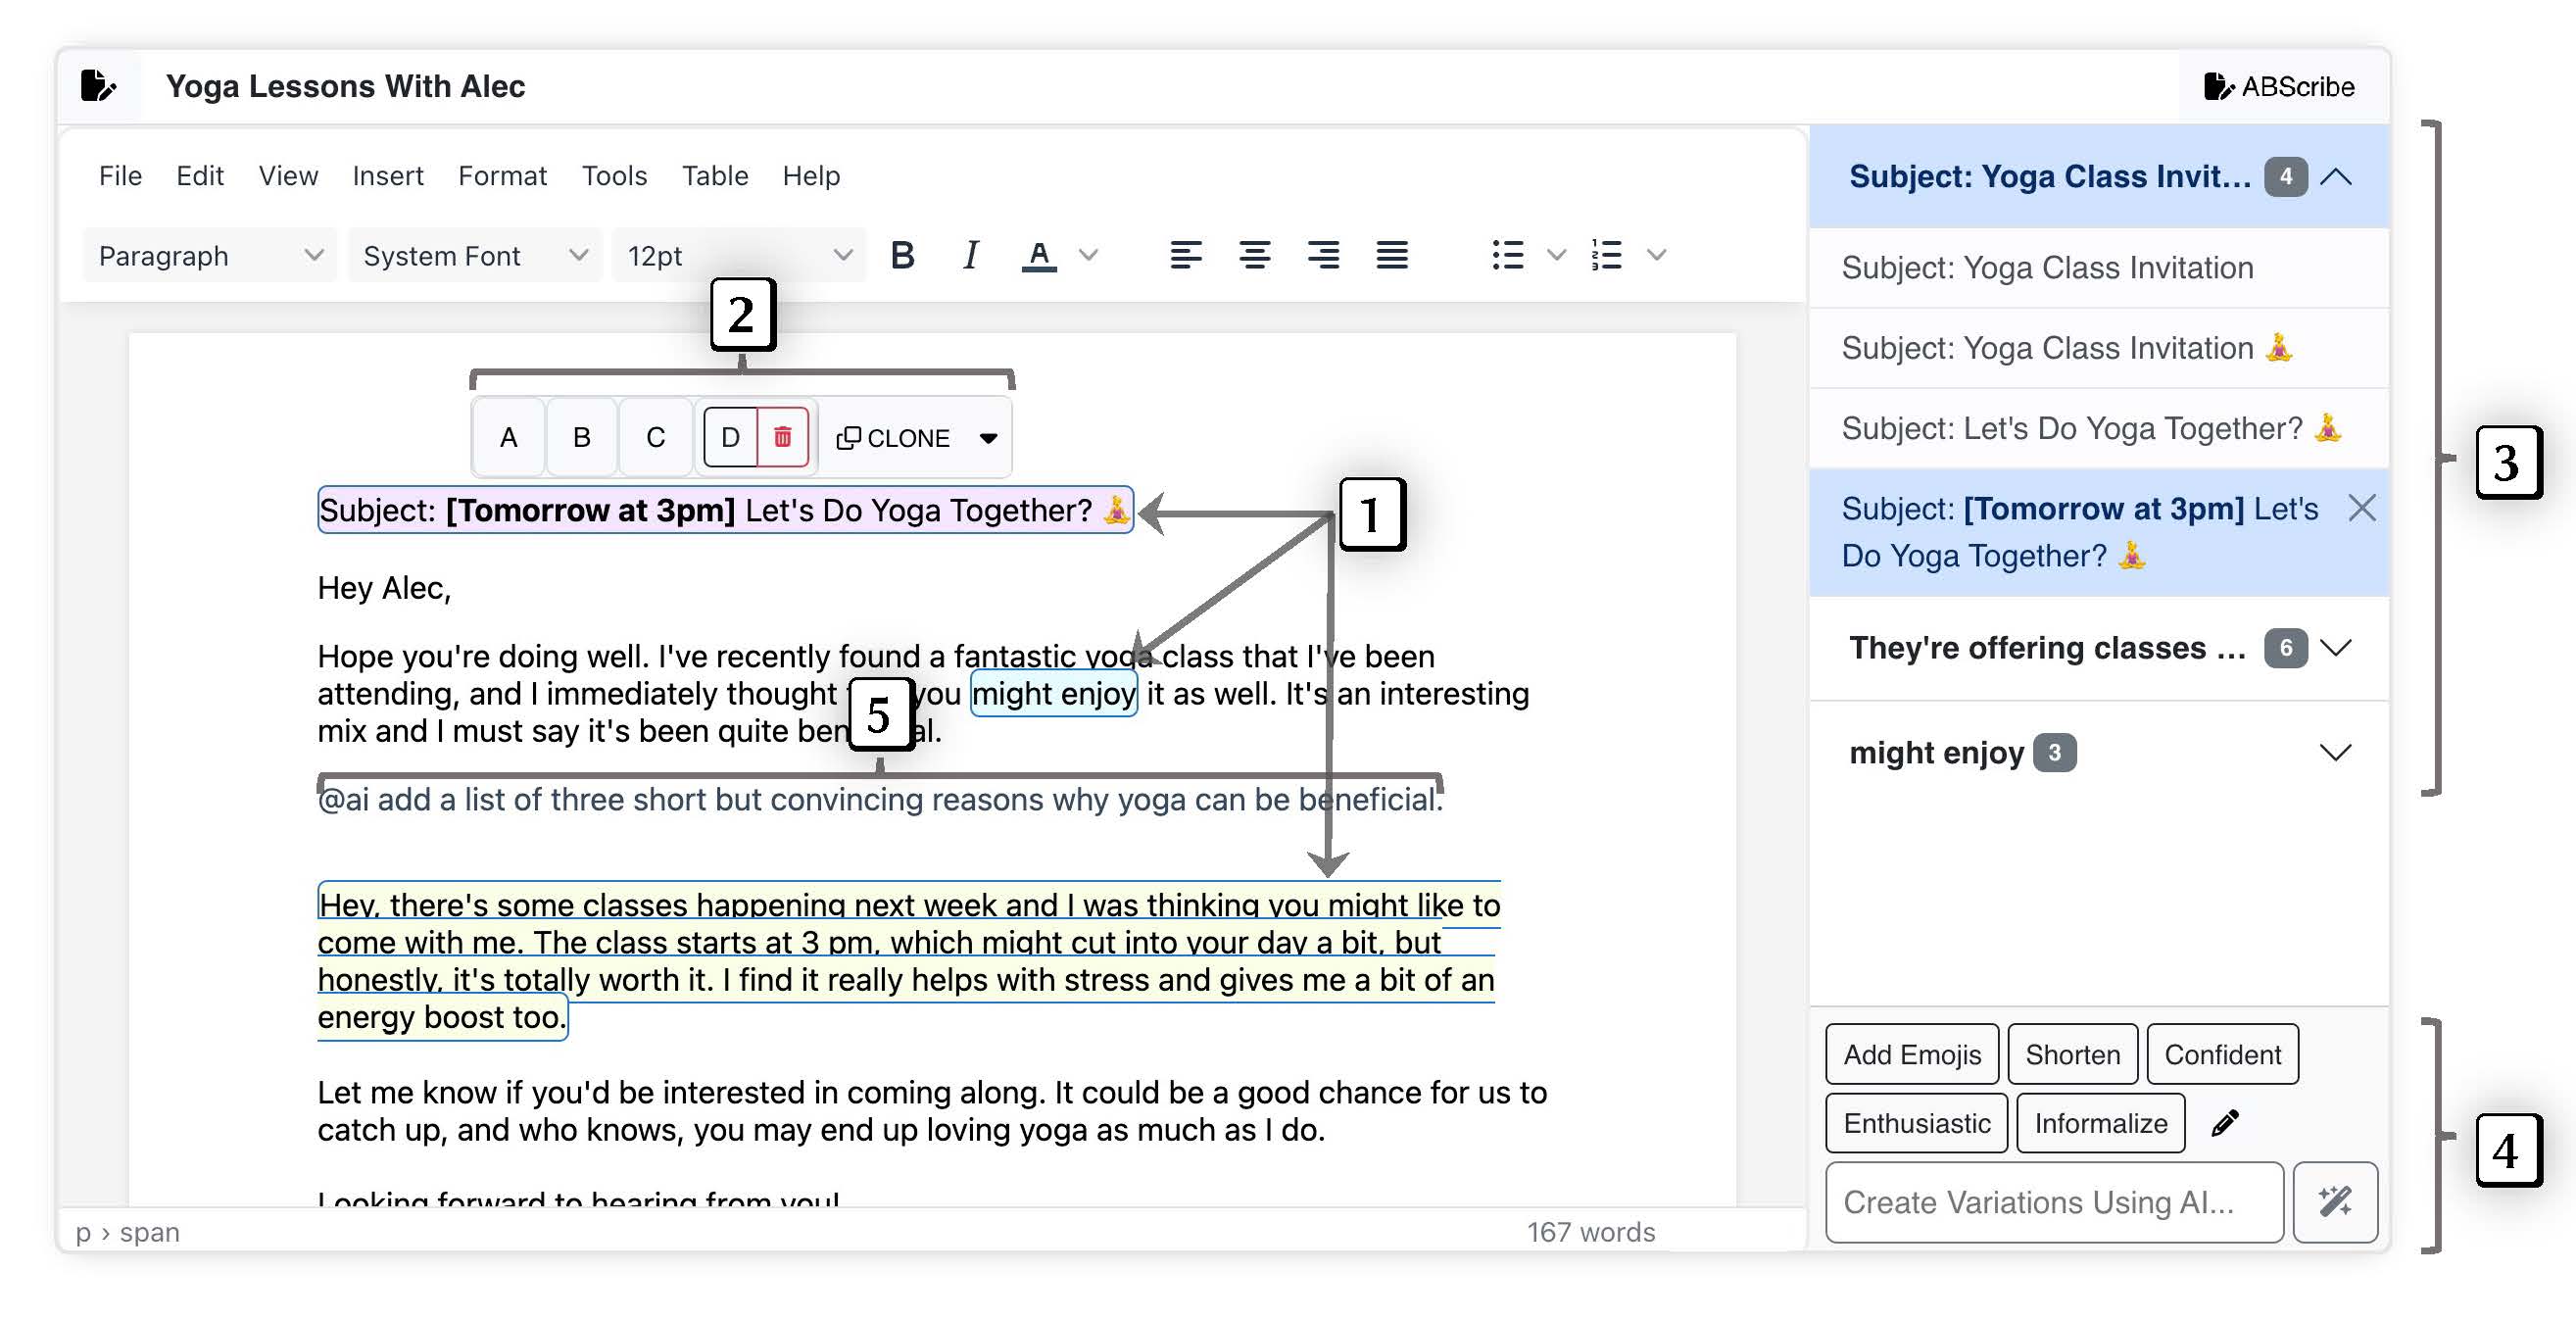Select the plain 'Subject: Yoga Class Invitation' variation
2576x1321 pixels.
tap(2099, 268)
